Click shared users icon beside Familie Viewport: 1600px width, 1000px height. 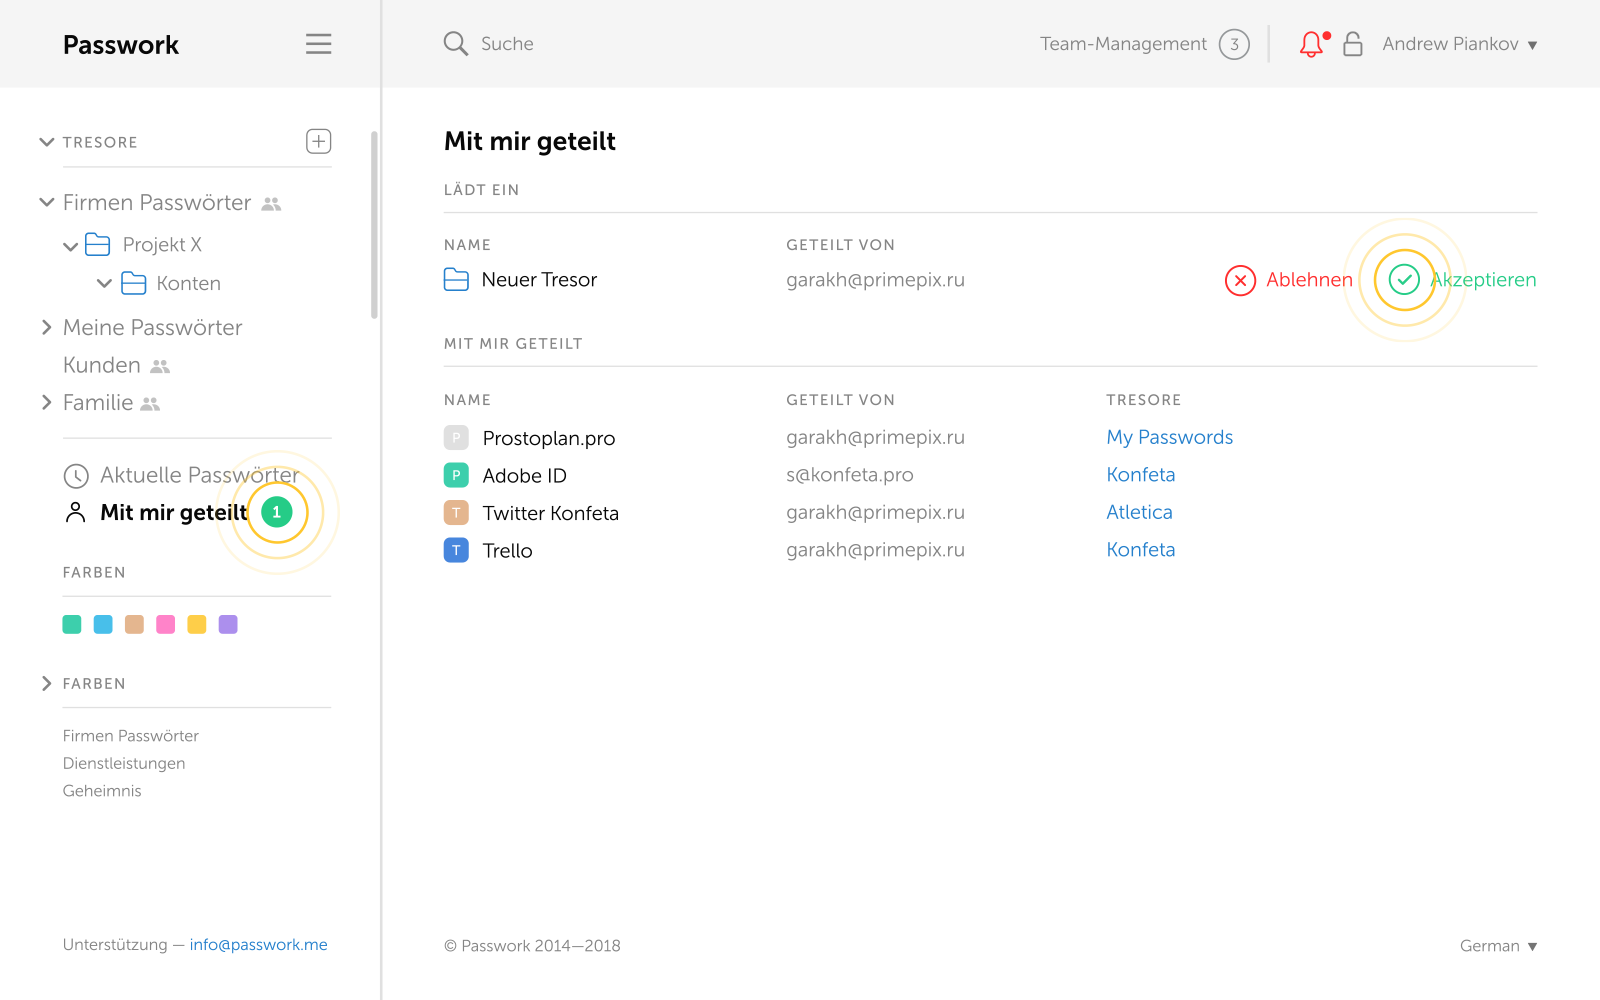click(150, 404)
